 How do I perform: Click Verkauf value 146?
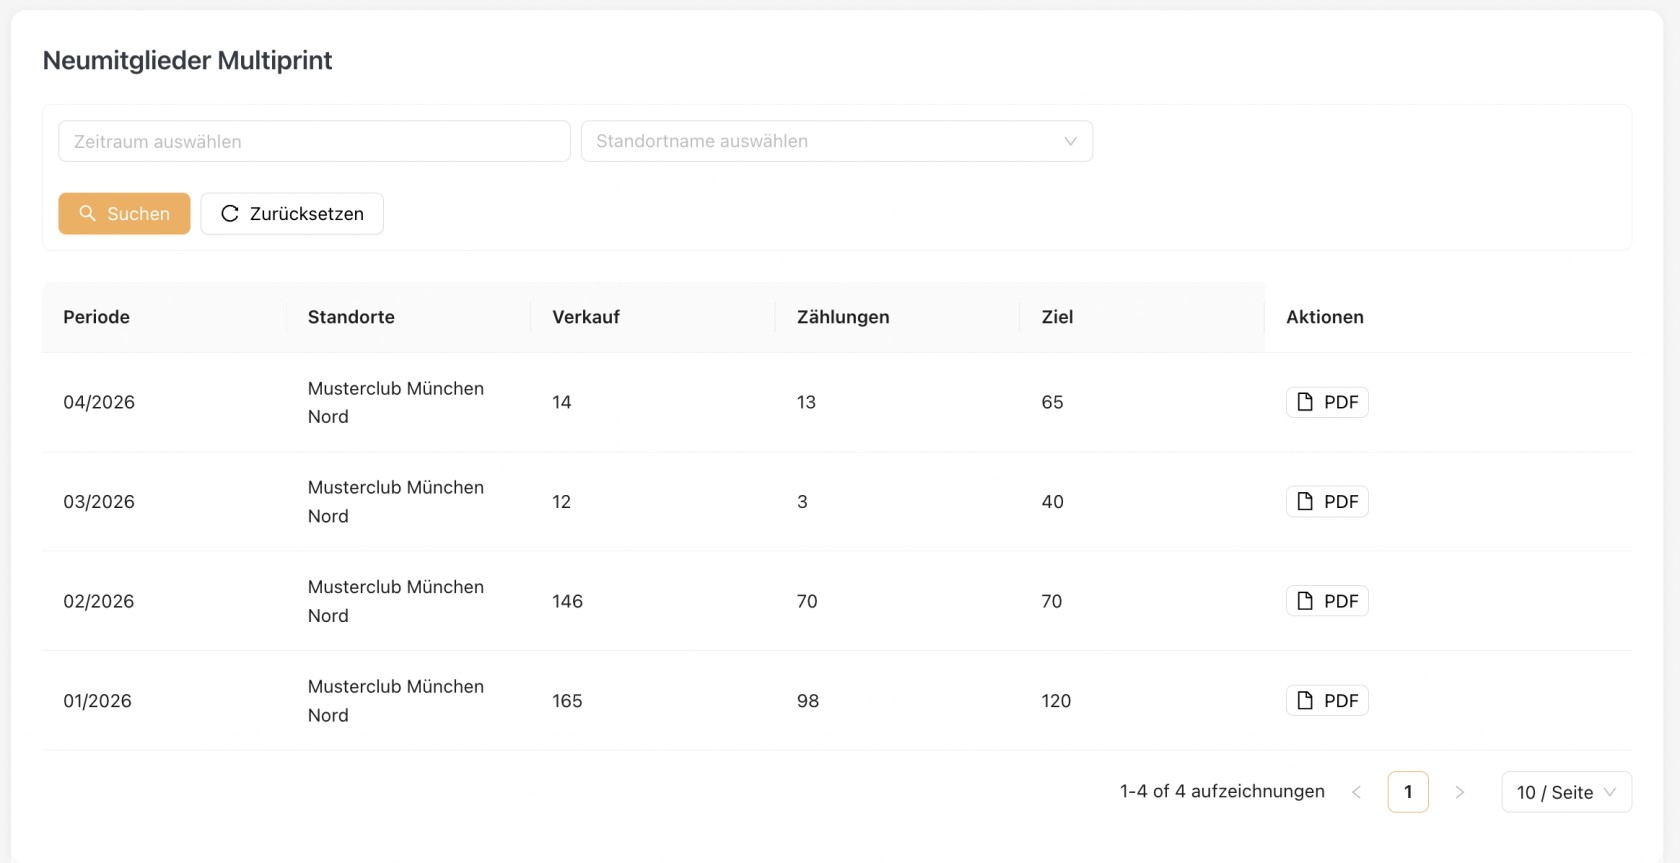point(567,601)
